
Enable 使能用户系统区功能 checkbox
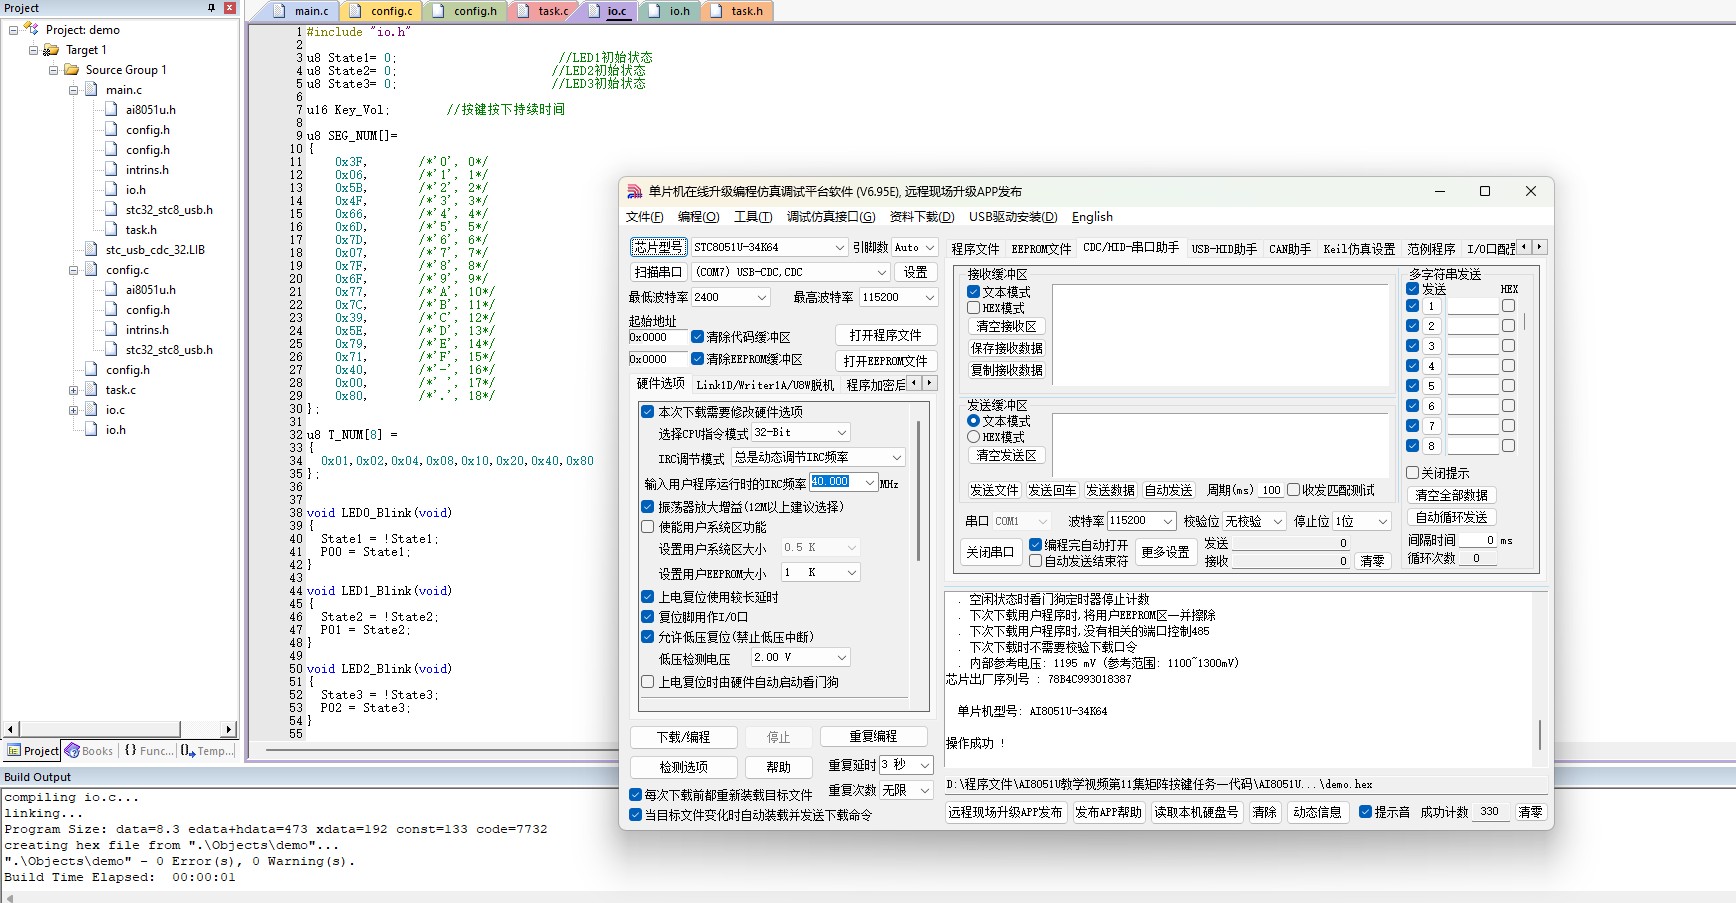(x=648, y=527)
